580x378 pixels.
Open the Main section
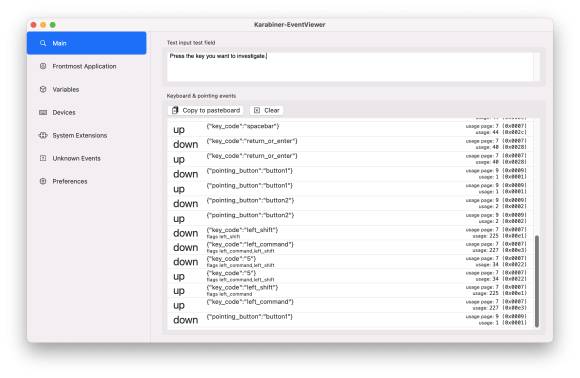(87, 43)
